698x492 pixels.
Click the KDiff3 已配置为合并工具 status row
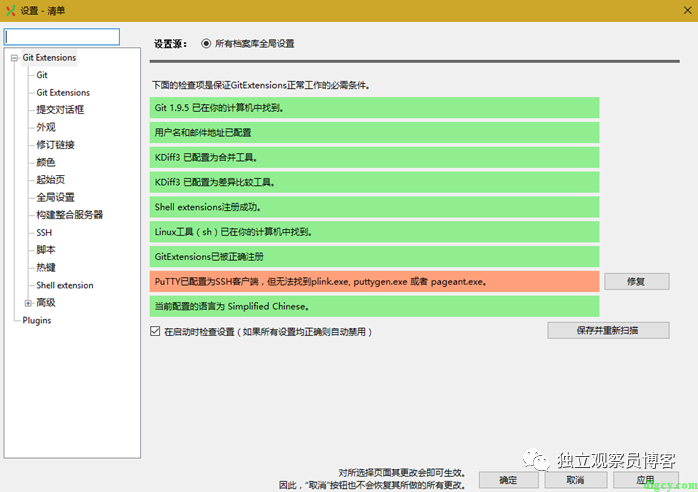pyautogui.click(x=374, y=158)
